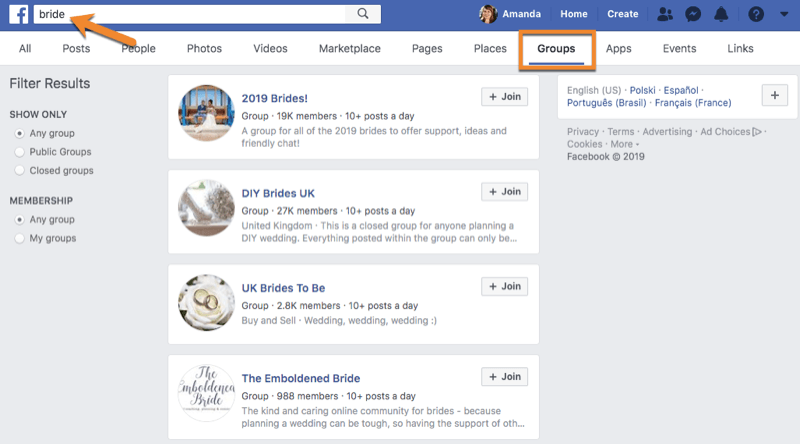Screen dimensions: 800x444
Task: Click The Emboldened Bride logo thumbnail
Action: coord(206,393)
